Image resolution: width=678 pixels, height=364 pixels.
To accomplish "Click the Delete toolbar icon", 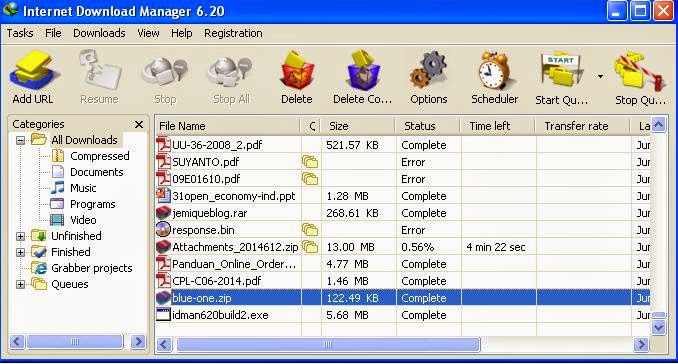I will pos(297,70).
